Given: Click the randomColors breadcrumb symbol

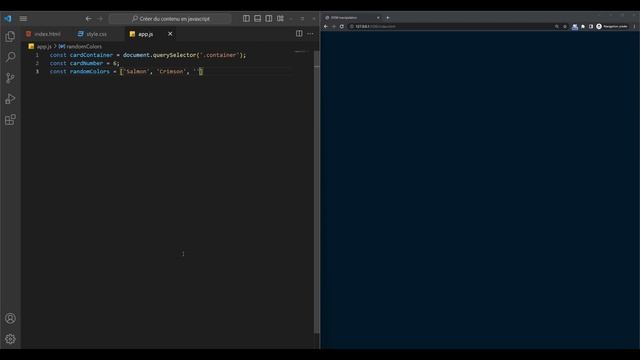Looking at the screenshot, I should [80, 47].
